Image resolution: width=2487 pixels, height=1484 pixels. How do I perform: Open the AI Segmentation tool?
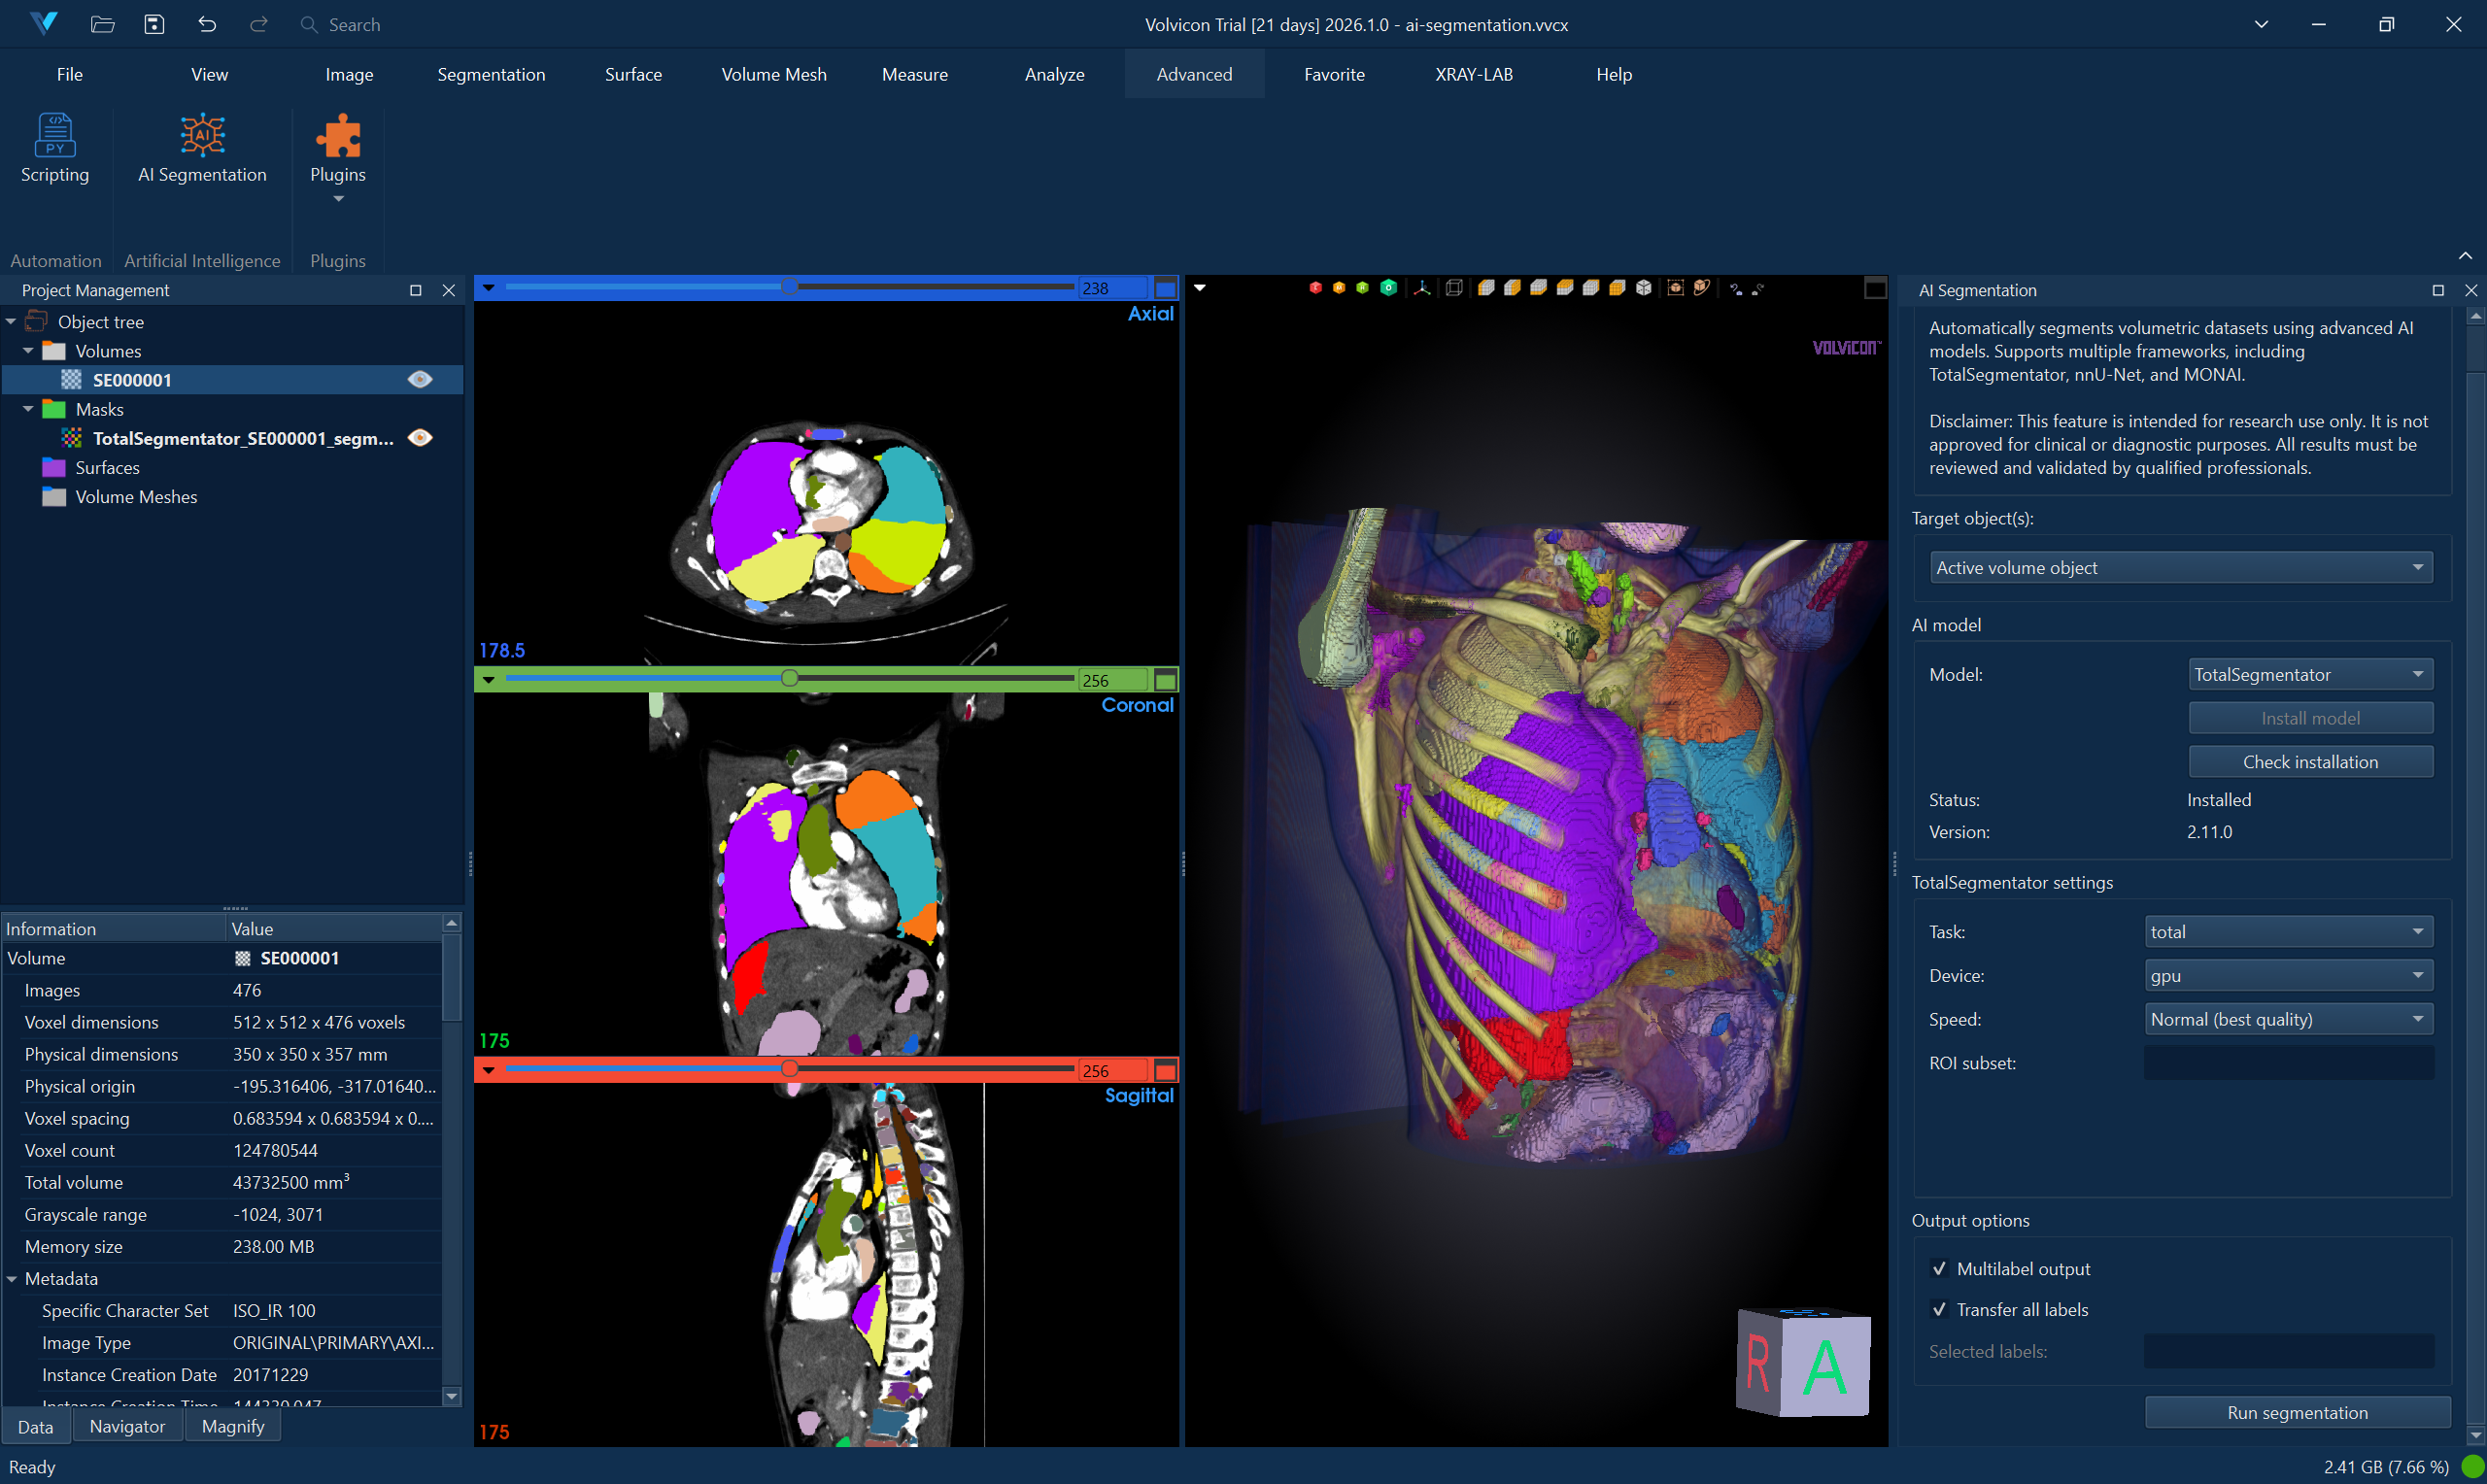point(202,148)
